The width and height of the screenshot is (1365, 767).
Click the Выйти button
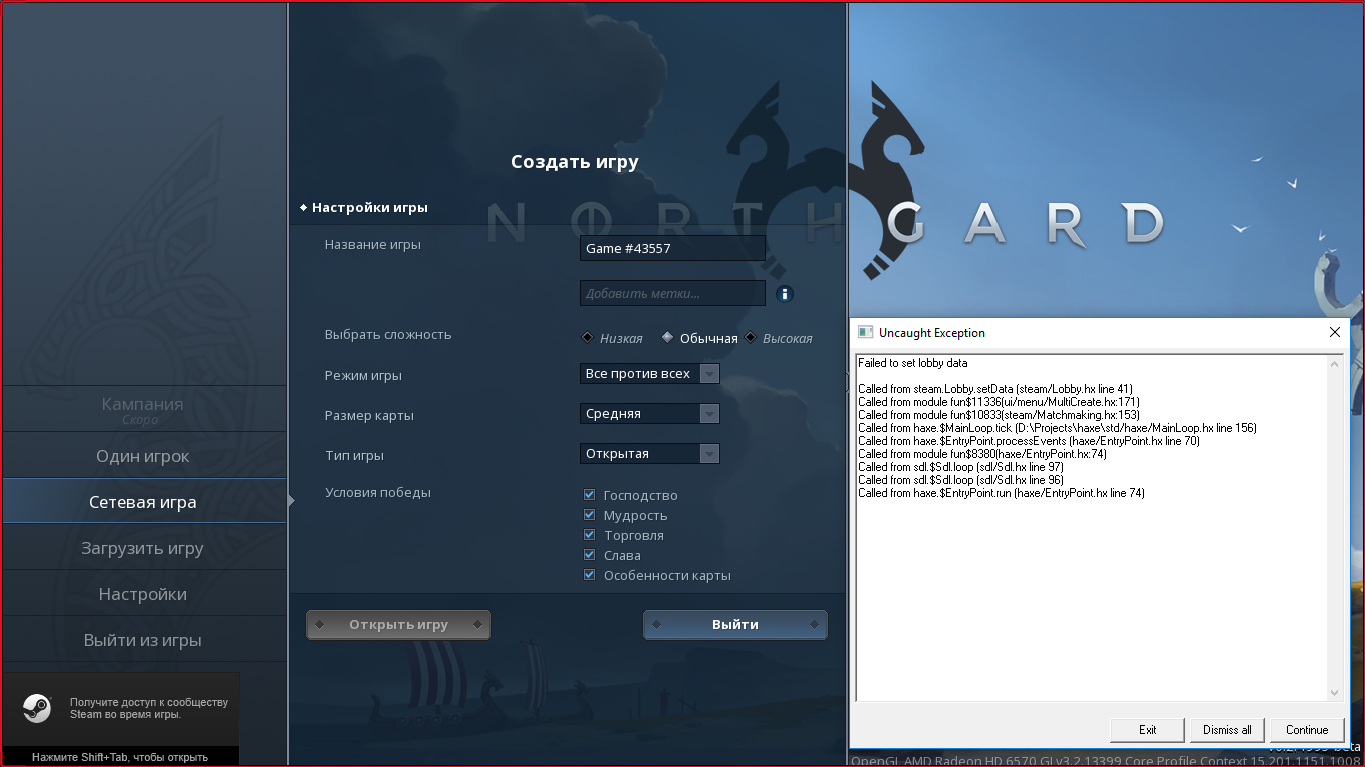point(735,625)
